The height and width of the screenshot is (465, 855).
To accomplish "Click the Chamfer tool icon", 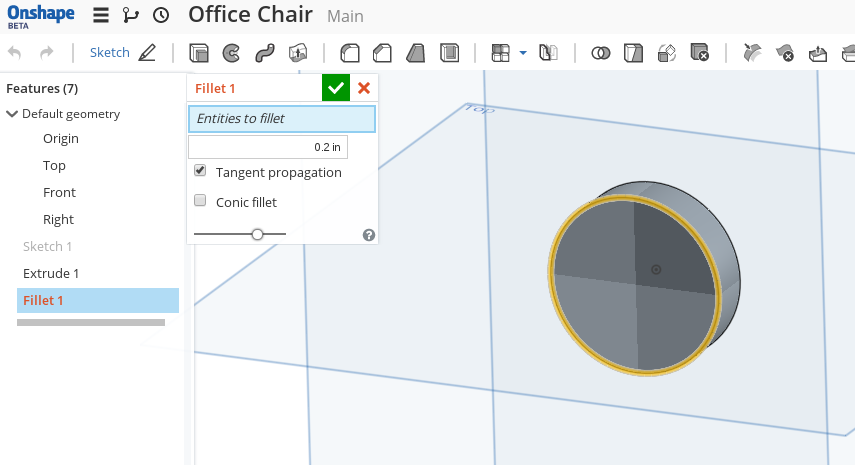I will [382, 52].
